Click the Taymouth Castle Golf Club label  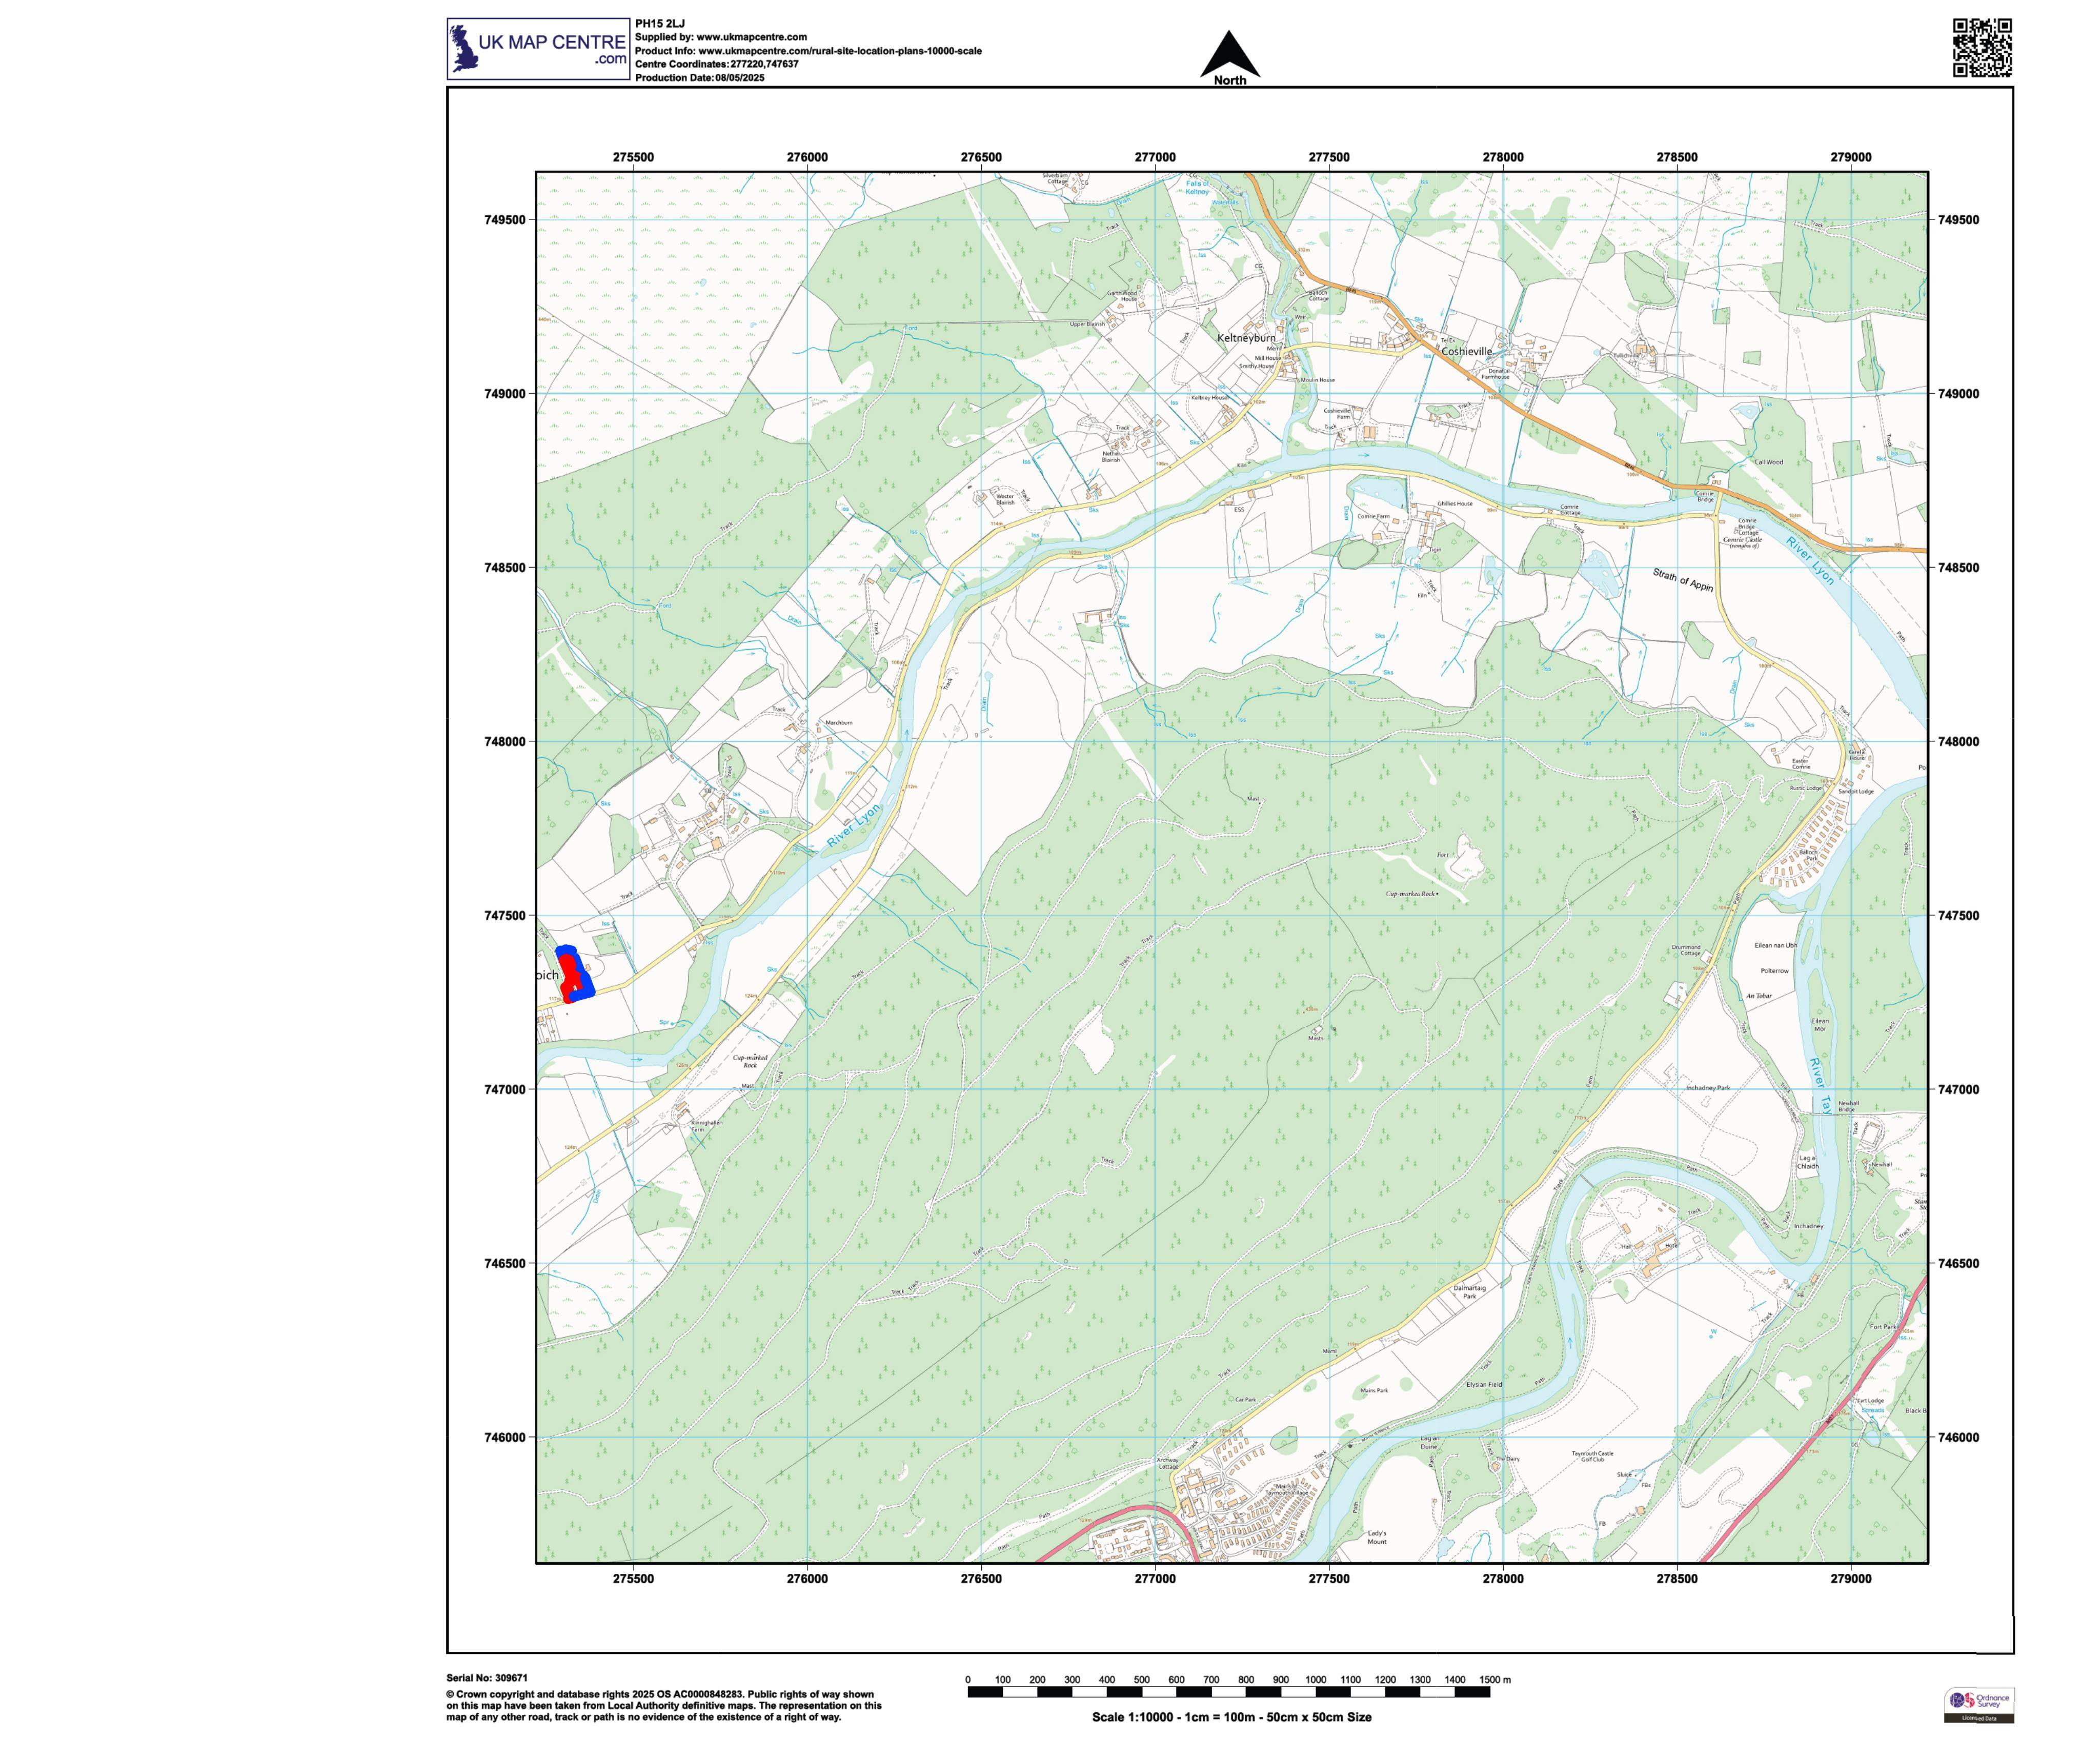pyautogui.click(x=1593, y=1456)
